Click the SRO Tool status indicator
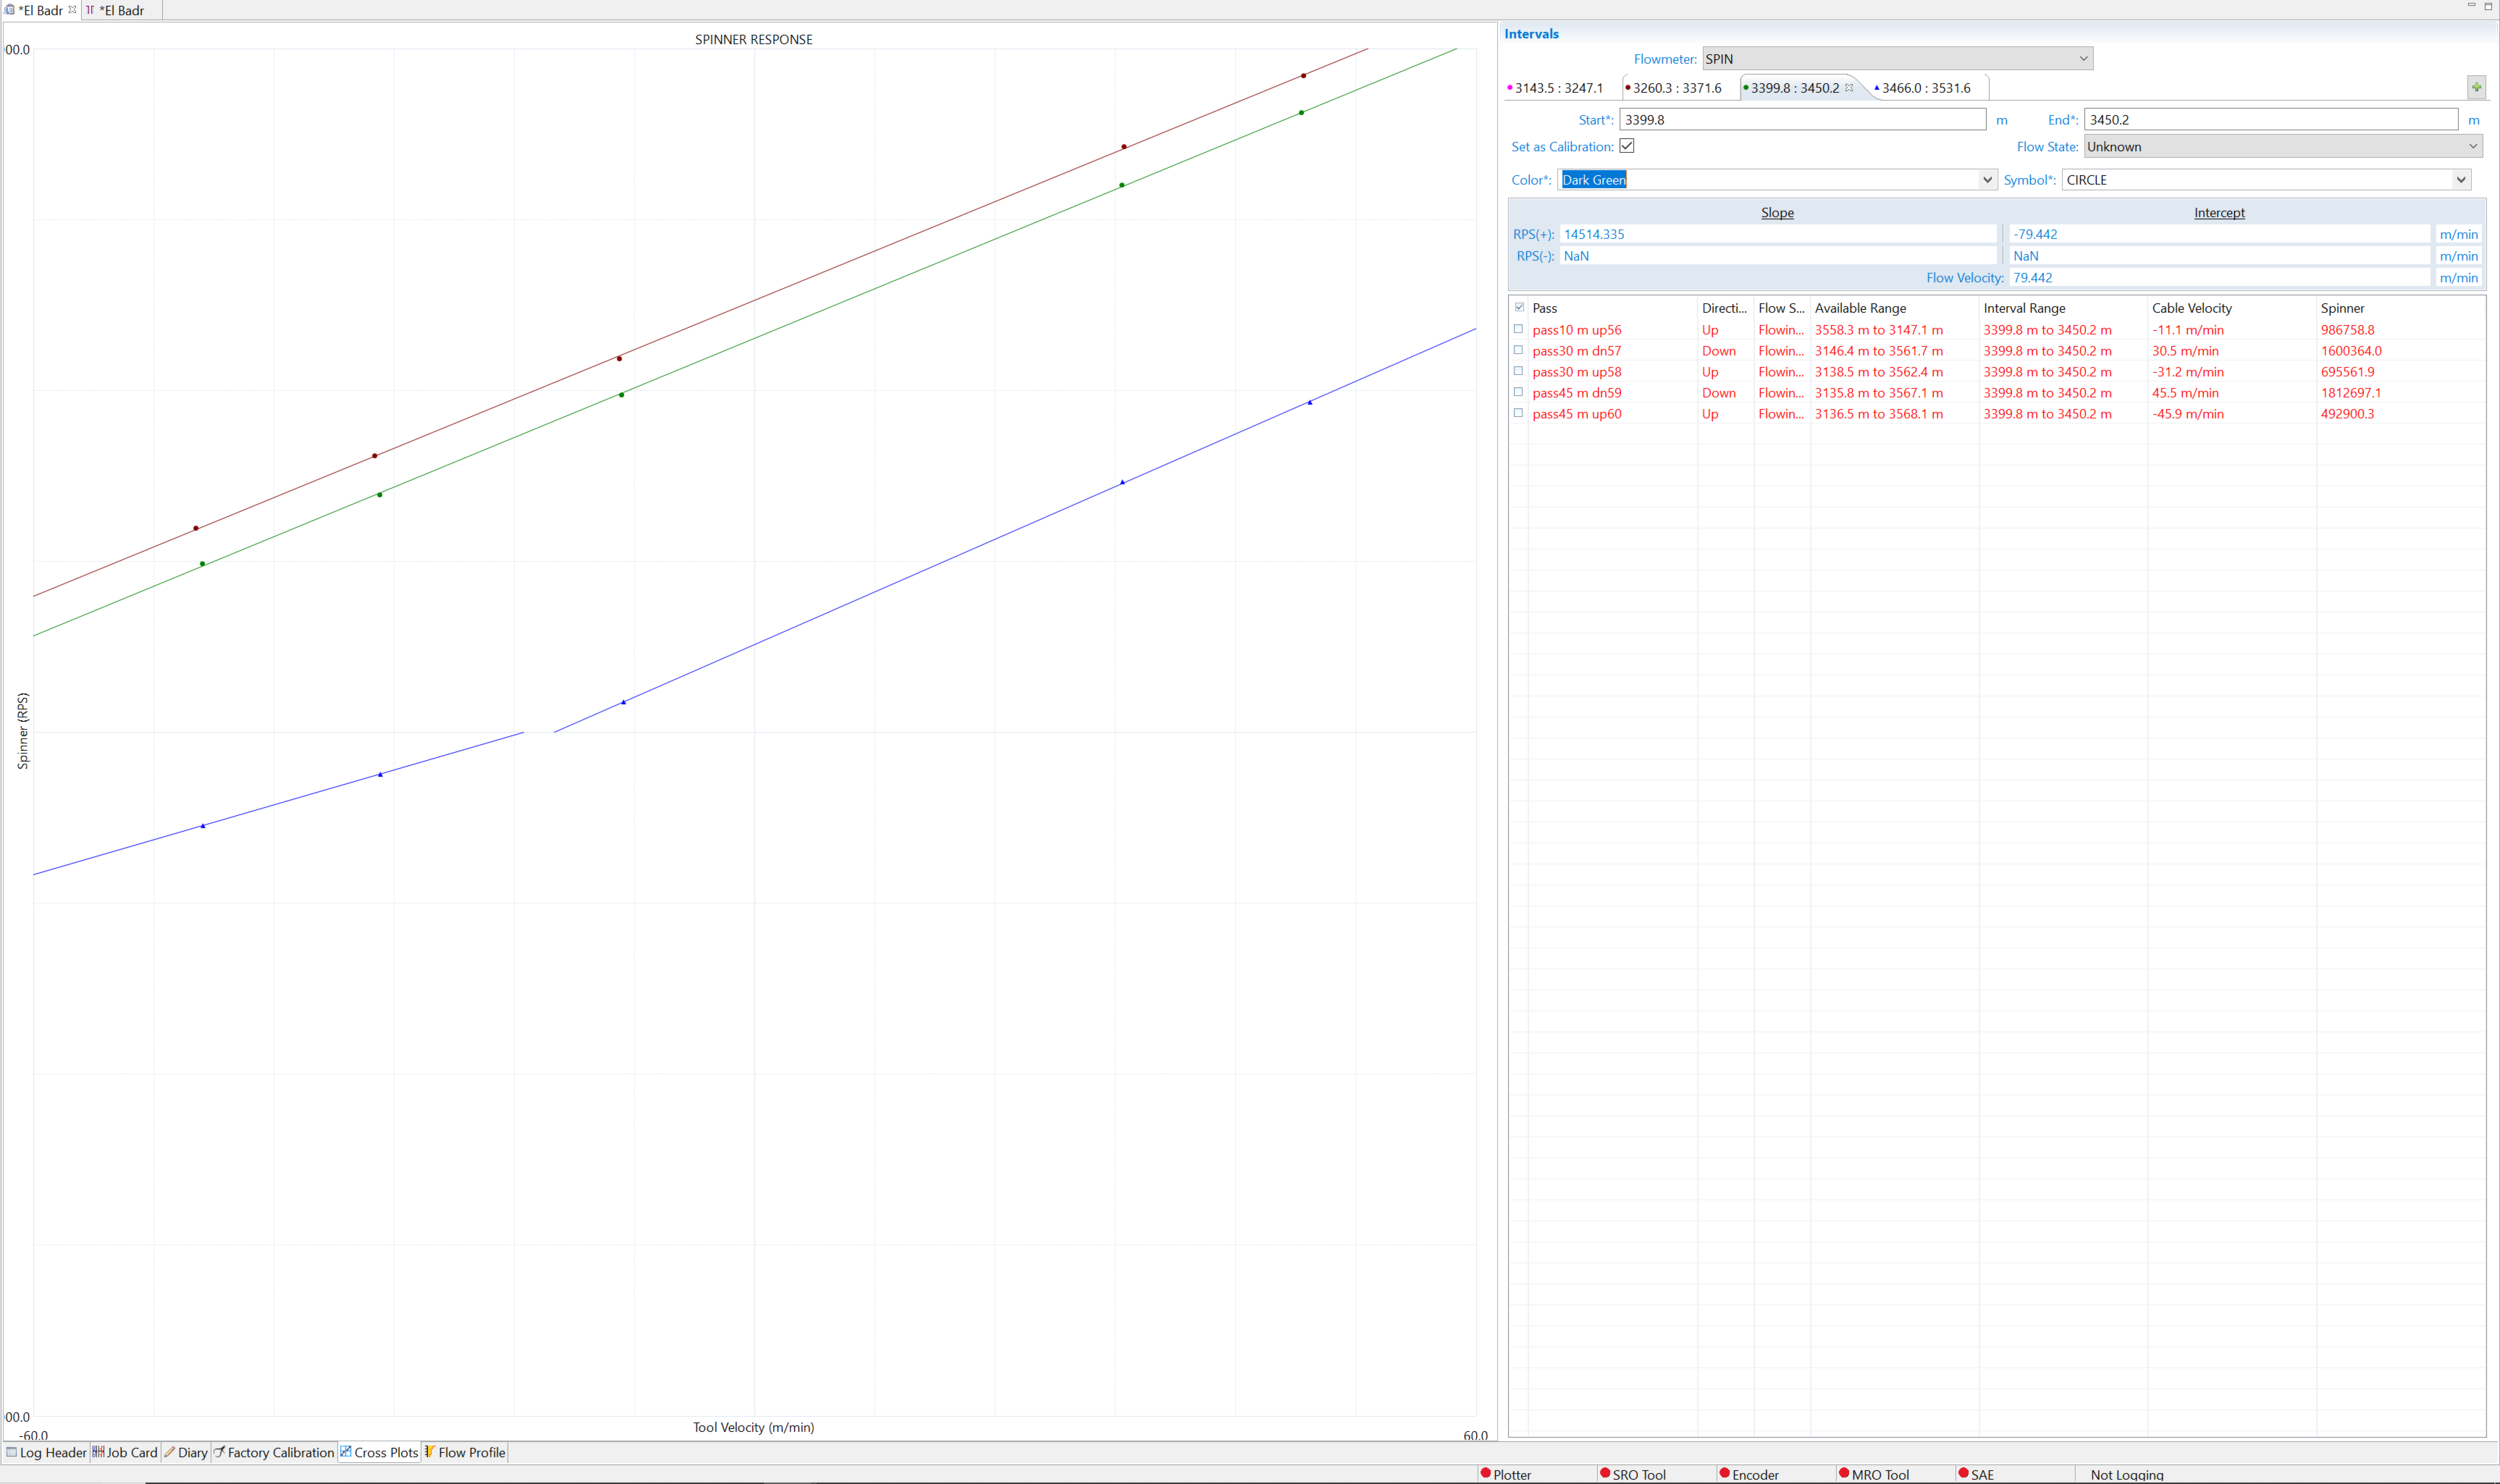This screenshot has height=1484, width=2500. click(x=1605, y=1473)
